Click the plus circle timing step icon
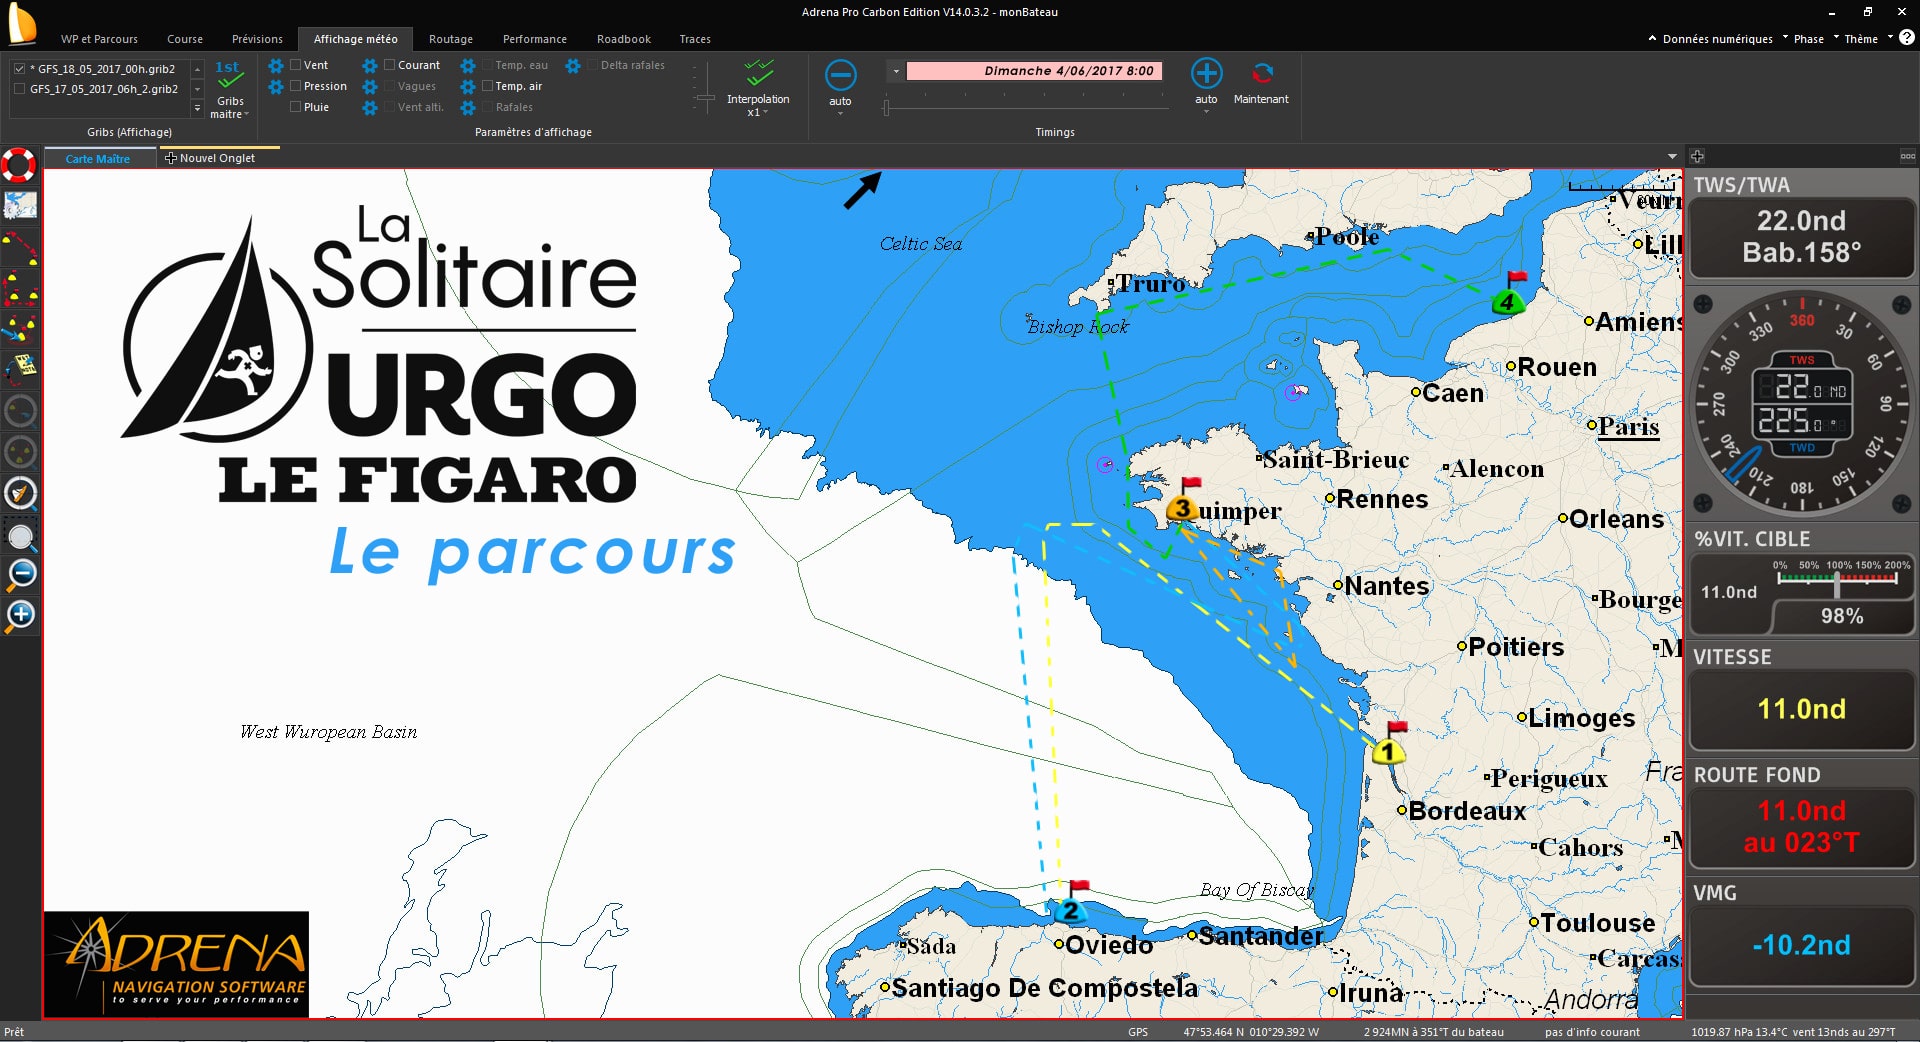Screen dimensions: 1920x1042 [x=1206, y=74]
